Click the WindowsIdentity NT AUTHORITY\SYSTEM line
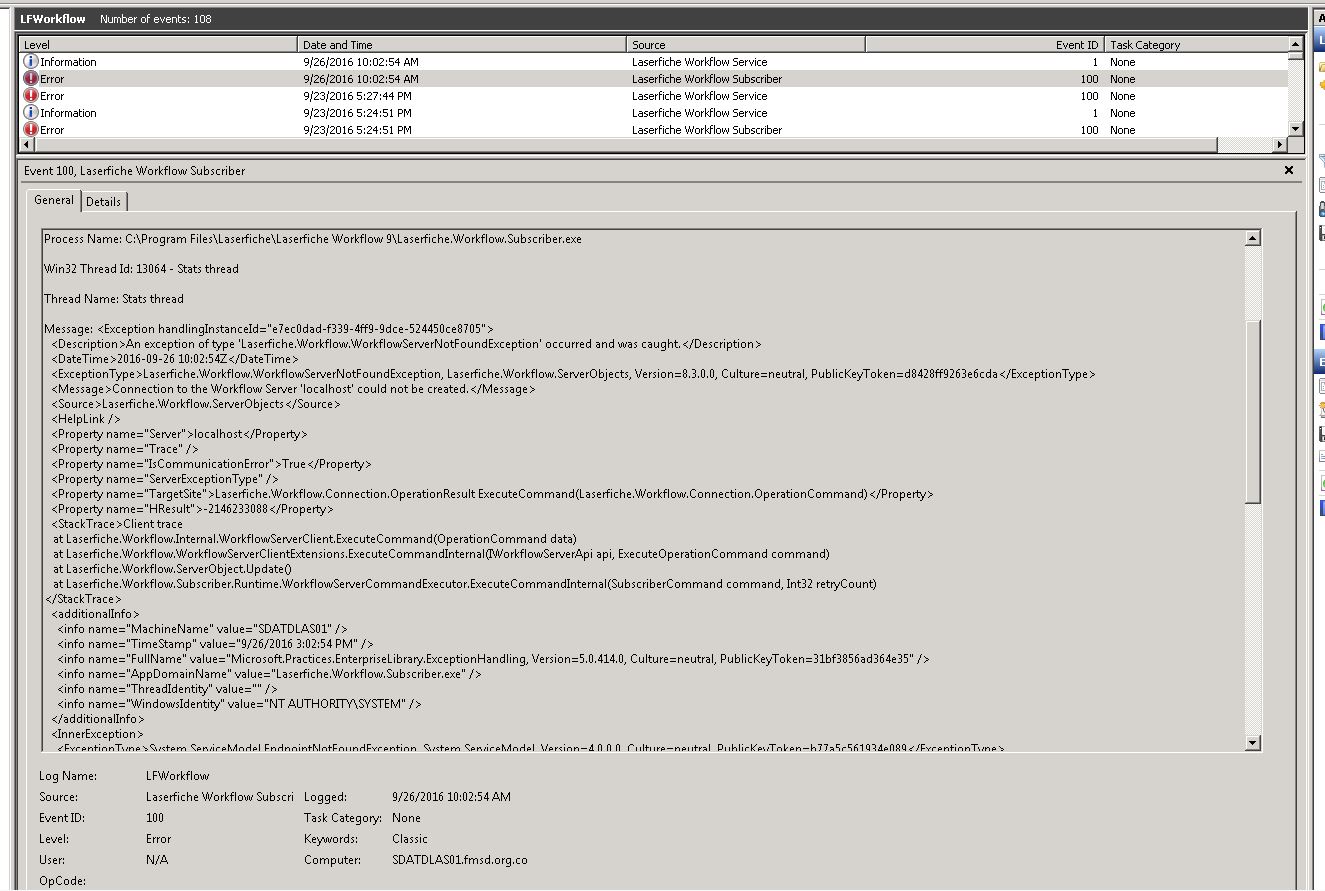The width and height of the screenshot is (1325, 891). [x=239, y=704]
